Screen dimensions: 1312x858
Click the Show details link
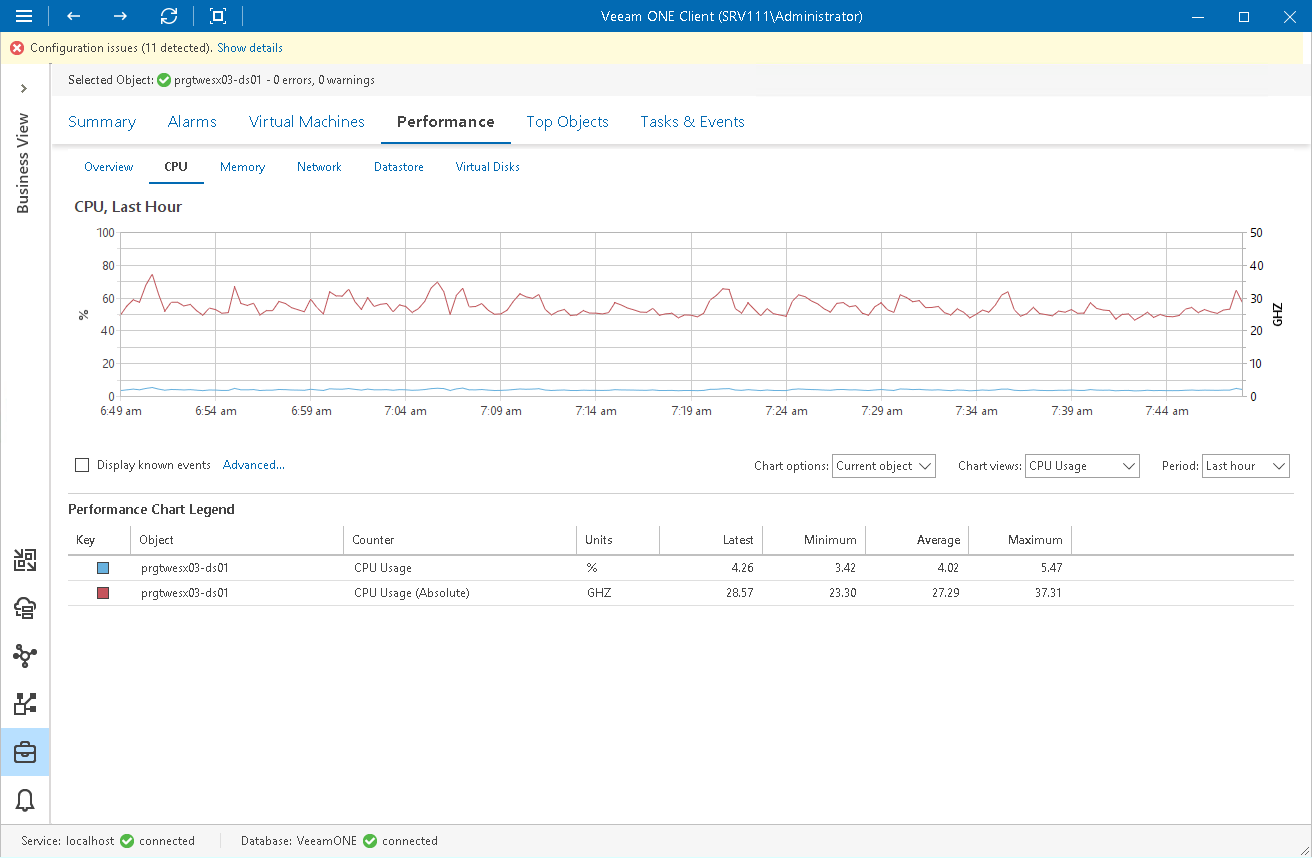pos(249,47)
